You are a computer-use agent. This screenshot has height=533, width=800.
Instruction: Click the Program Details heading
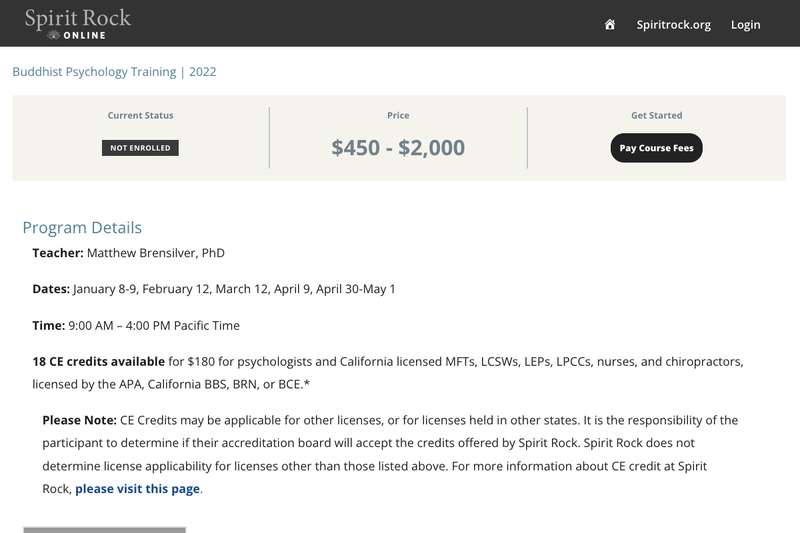82,227
